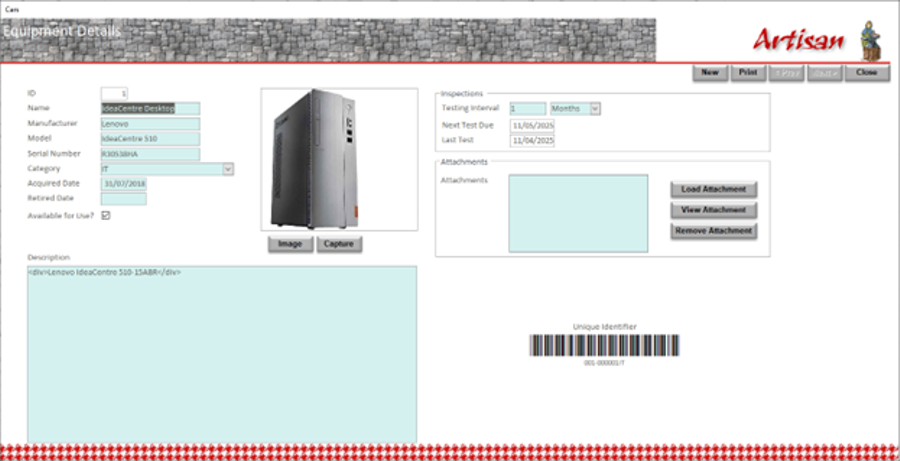Advance to the next record
Screen dimensions: 900x461
824,73
